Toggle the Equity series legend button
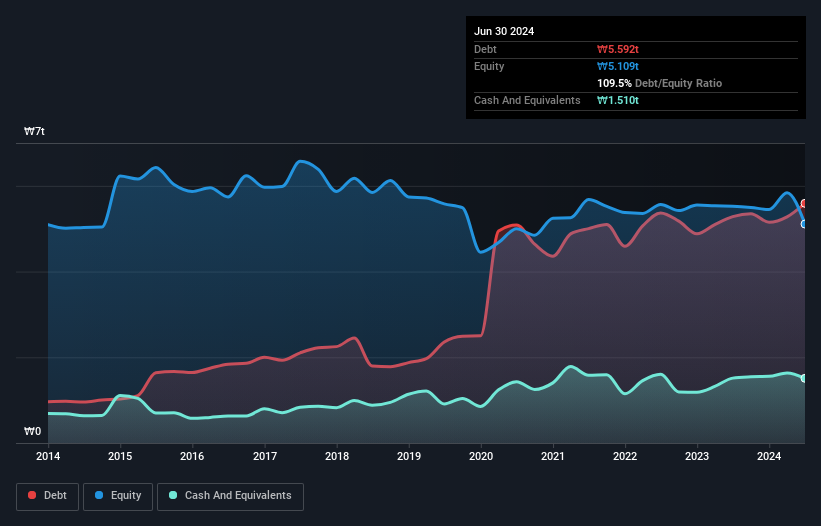Viewport: 821px width, 526px height. point(118,496)
